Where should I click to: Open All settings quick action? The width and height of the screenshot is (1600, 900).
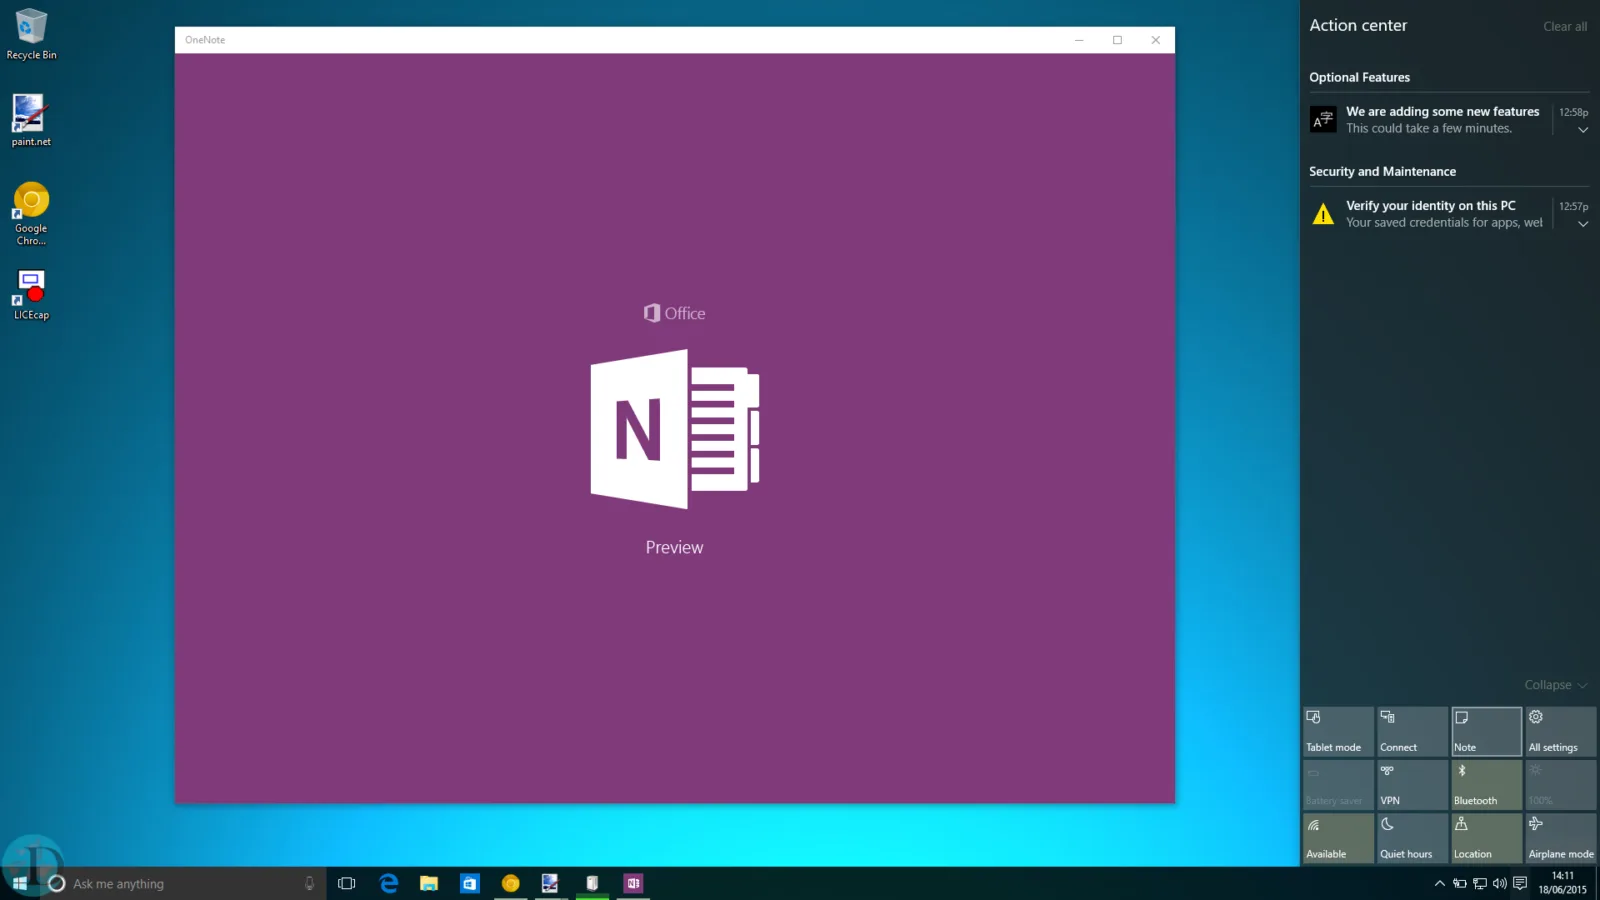[1560, 732]
